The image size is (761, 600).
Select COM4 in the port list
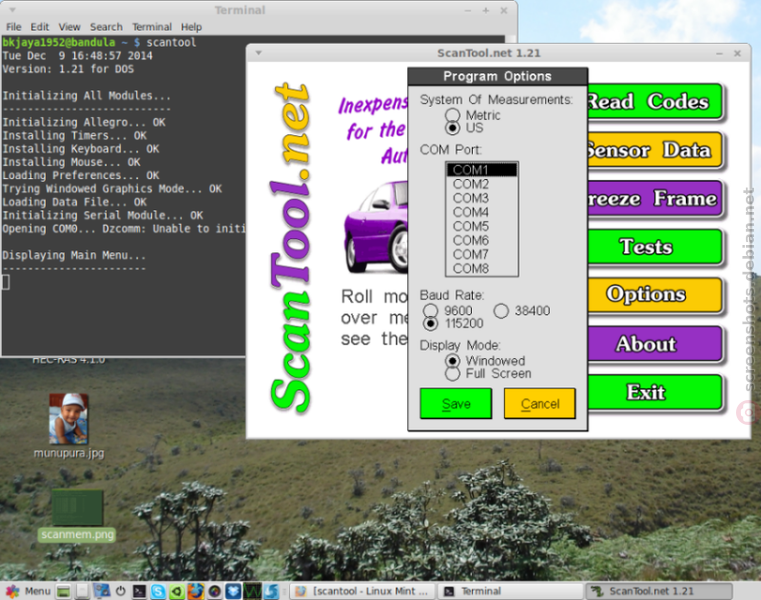[482, 212]
